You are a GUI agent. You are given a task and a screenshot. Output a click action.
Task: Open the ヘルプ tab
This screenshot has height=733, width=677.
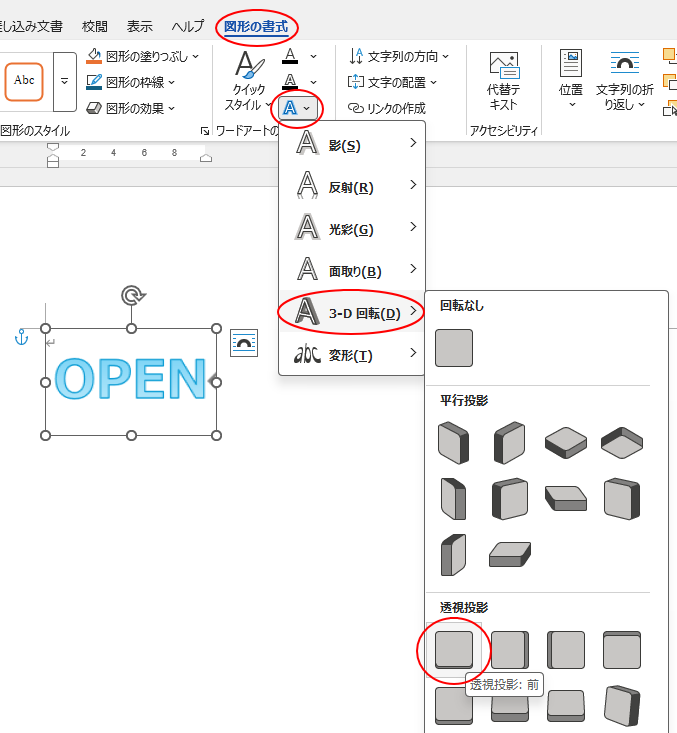[x=187, y=27]
